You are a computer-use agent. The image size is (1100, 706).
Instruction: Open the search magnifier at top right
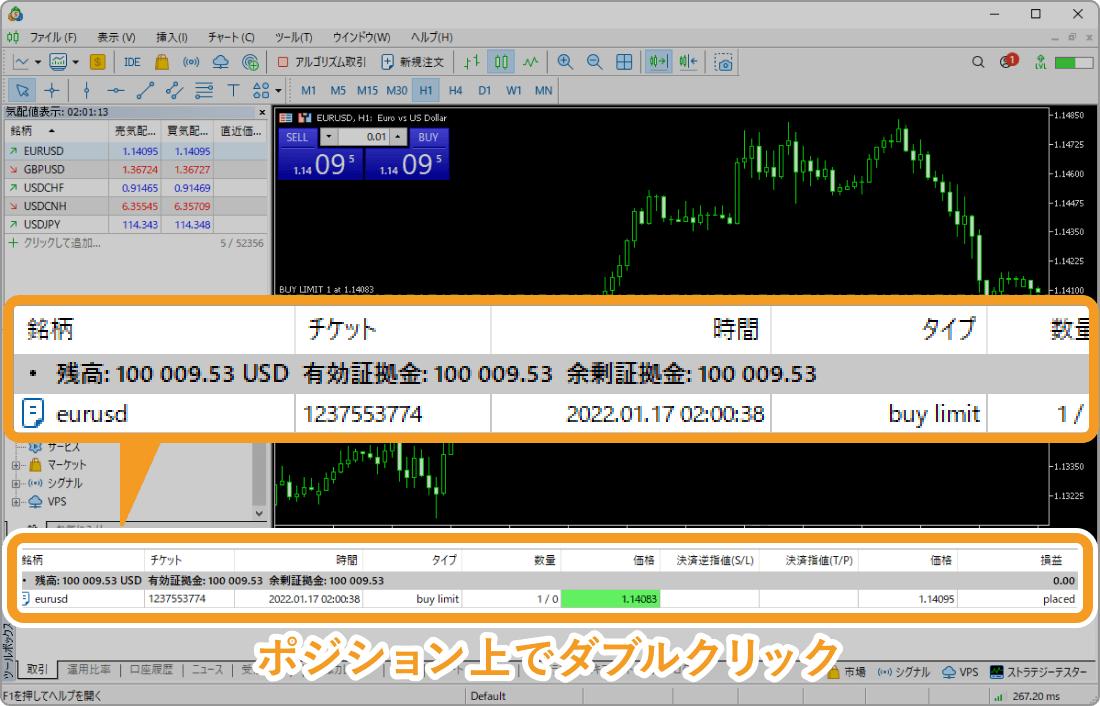click(x=978, y=62)
